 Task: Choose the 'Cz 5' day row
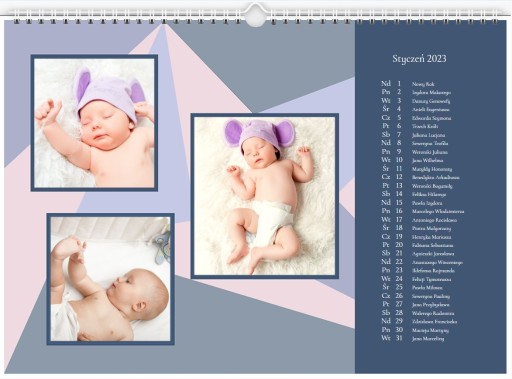tap(416, 118)
